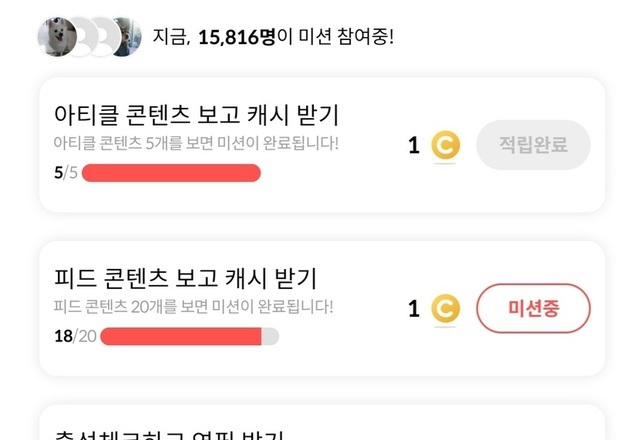640x440 pixels.
Task: Open the 피드 콘텐츠 보고 캐시 받기 mission title
Action: click(185, 276)
